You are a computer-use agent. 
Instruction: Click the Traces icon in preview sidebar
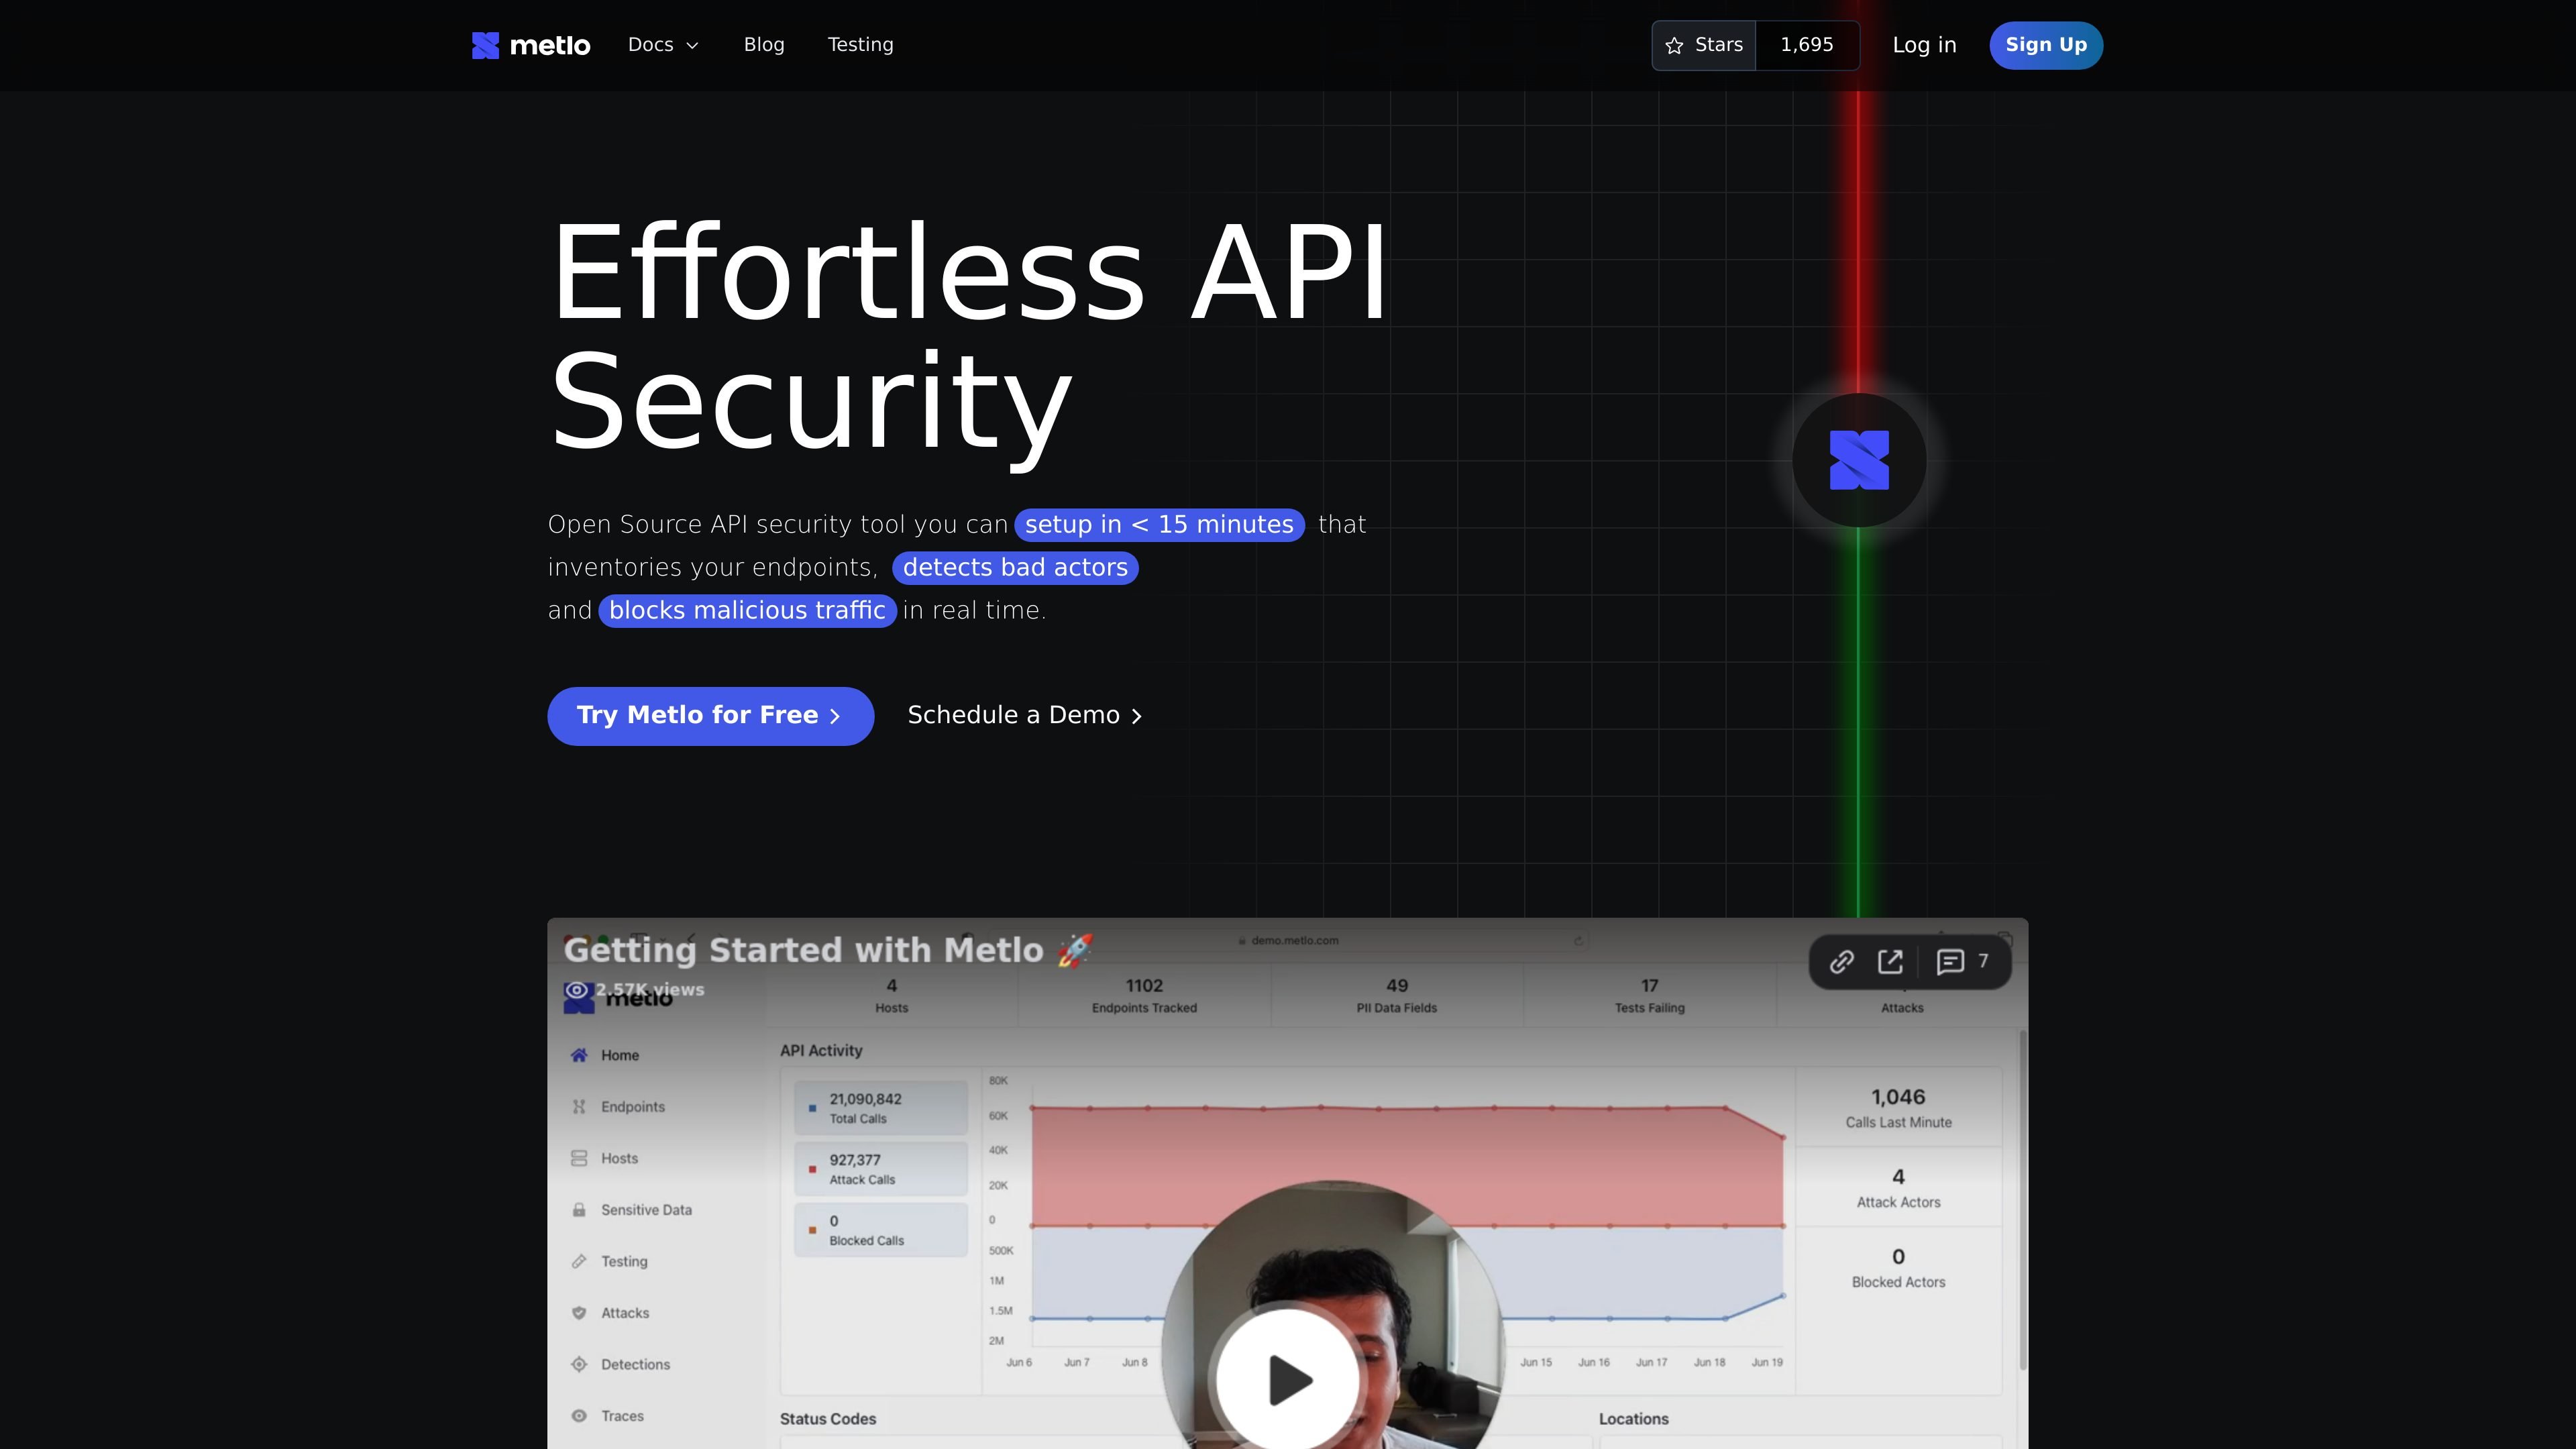point(579,1416)
